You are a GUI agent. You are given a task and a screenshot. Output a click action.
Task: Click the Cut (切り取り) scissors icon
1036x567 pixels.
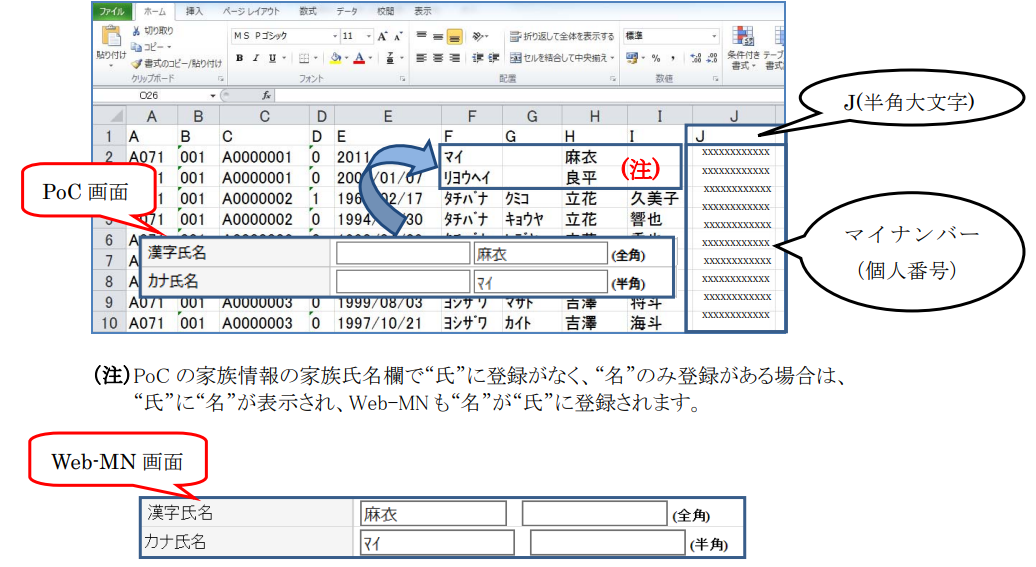tap(136, 31)
